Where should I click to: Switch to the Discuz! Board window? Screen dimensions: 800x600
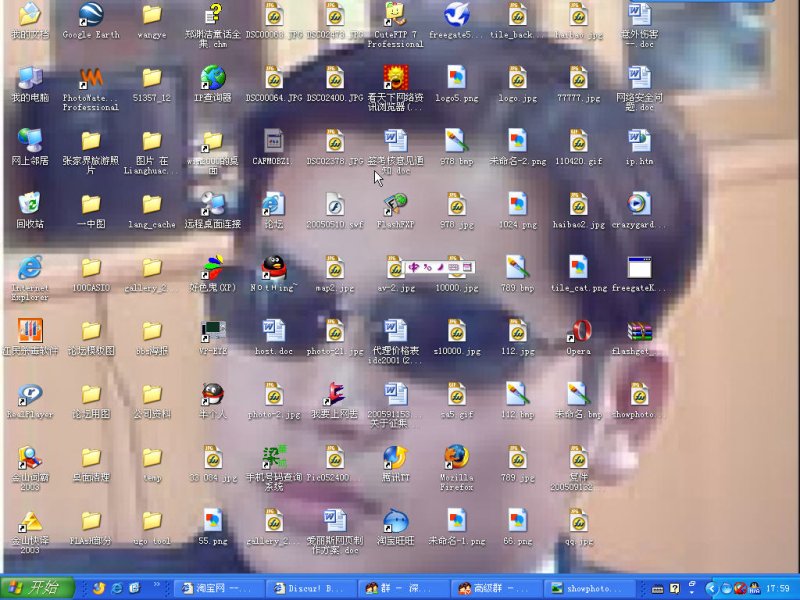[310, 589]
